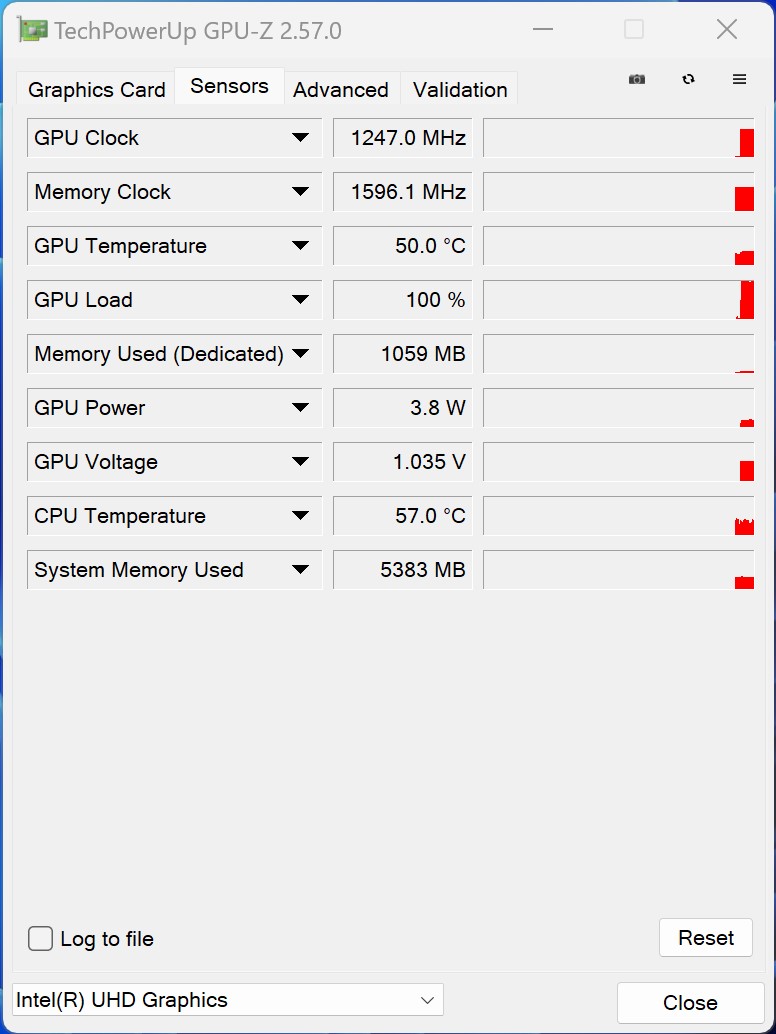776x1034 pixels.
Task: Switch to the Graphics Card tab
Action: coord(97,90)
